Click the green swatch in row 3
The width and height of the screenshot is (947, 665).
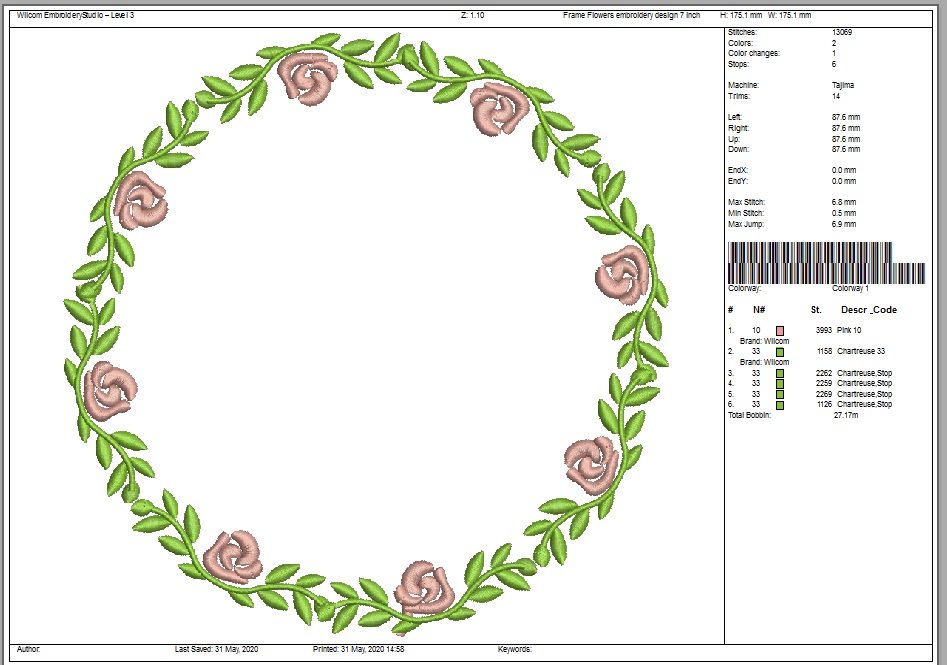780,373
